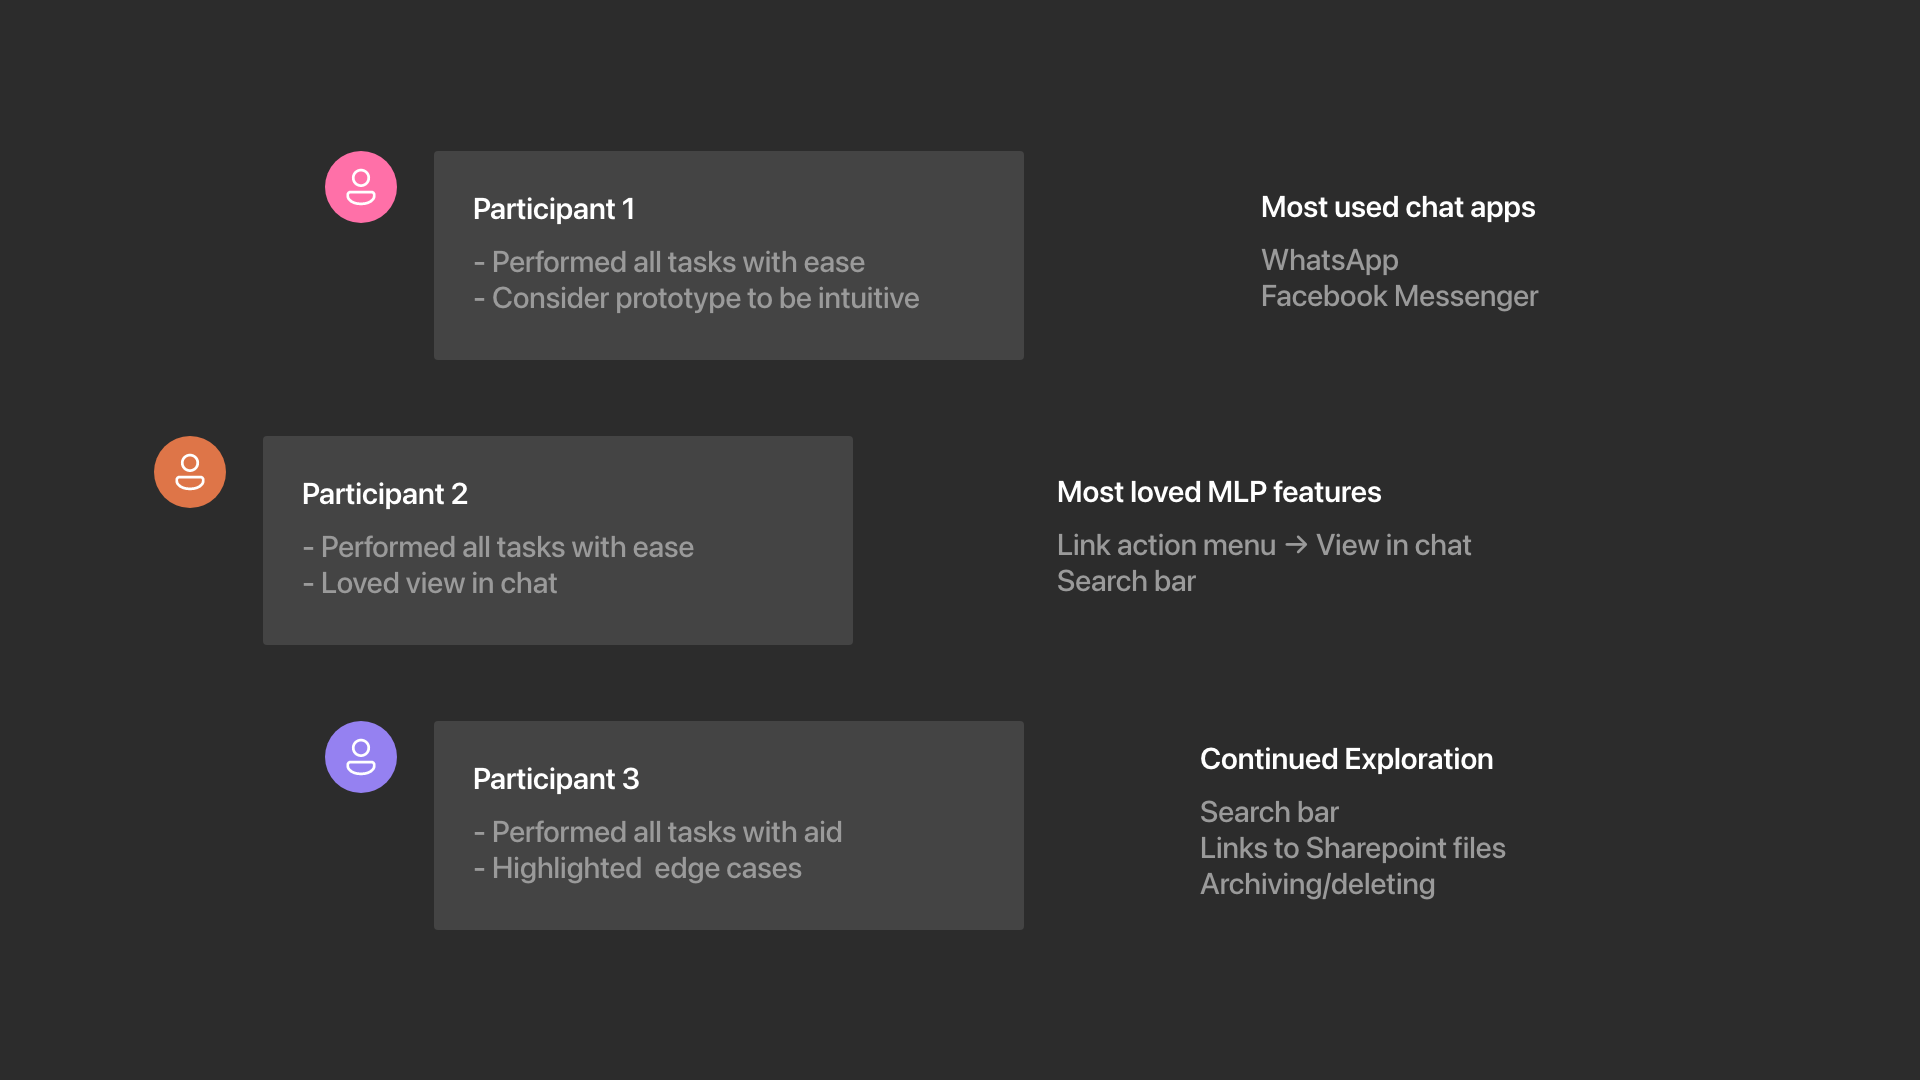Click 'Continued Exploration' heading
This screenshot has width=1920, height=1080.
(x=1346, y=759)
